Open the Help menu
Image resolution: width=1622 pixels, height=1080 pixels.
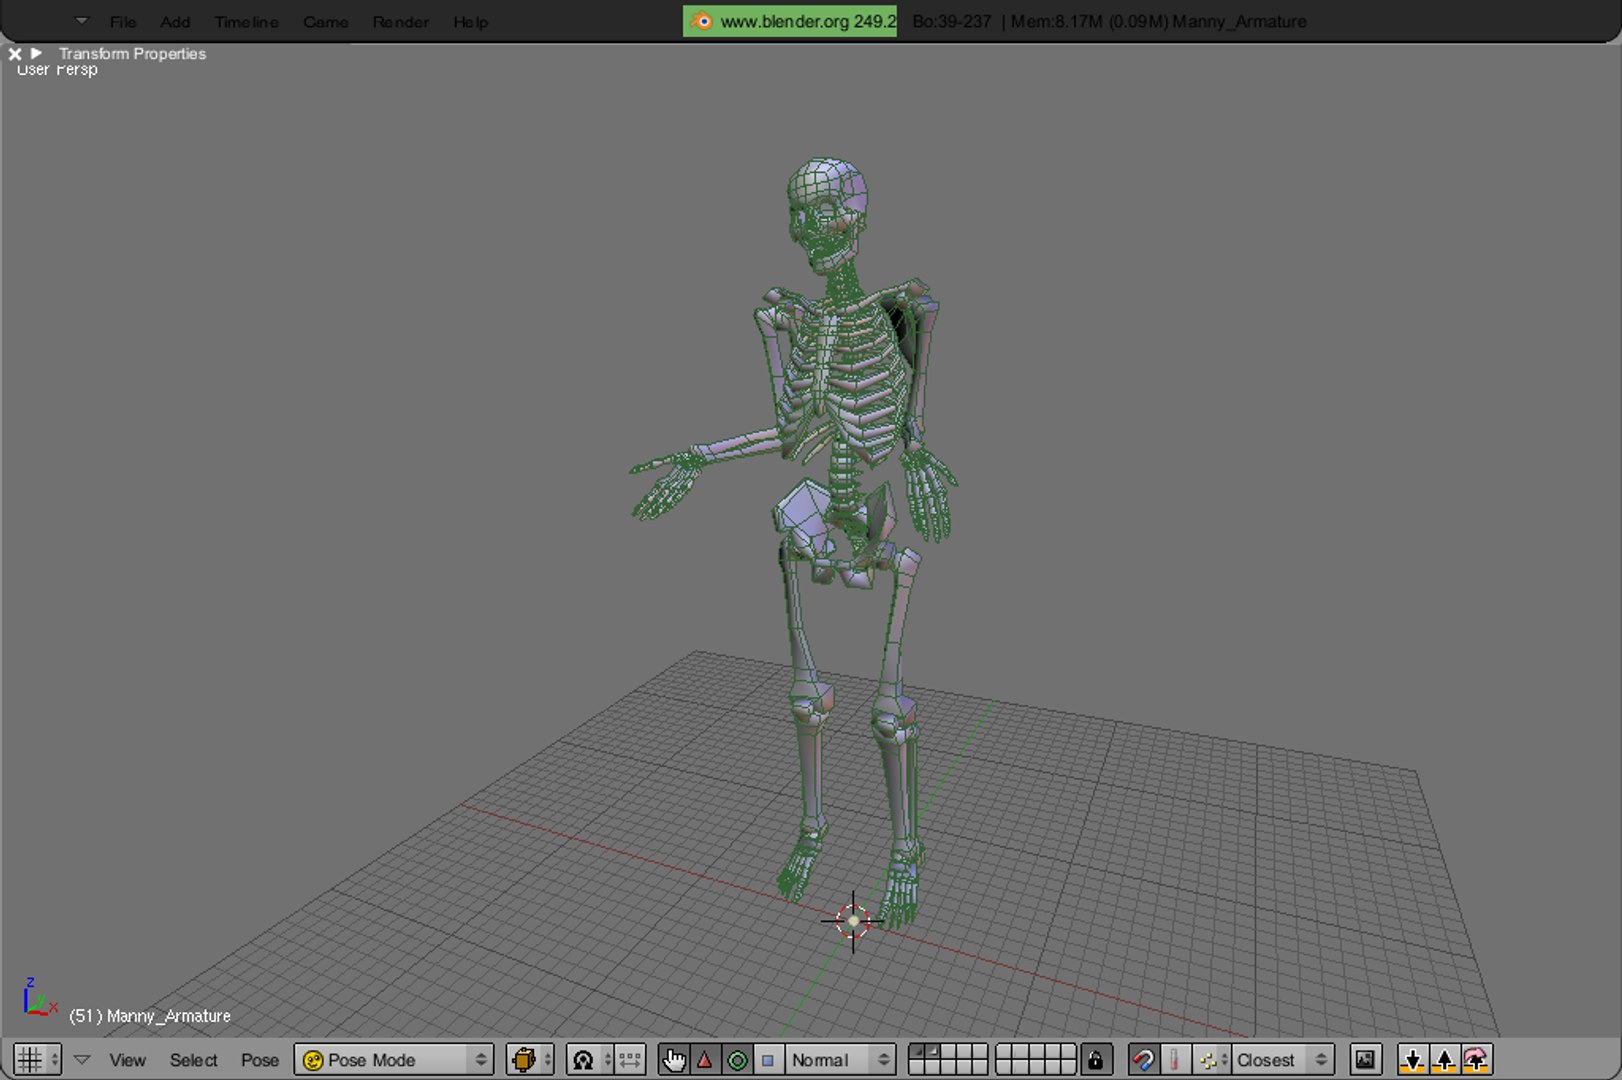point(470,21)
